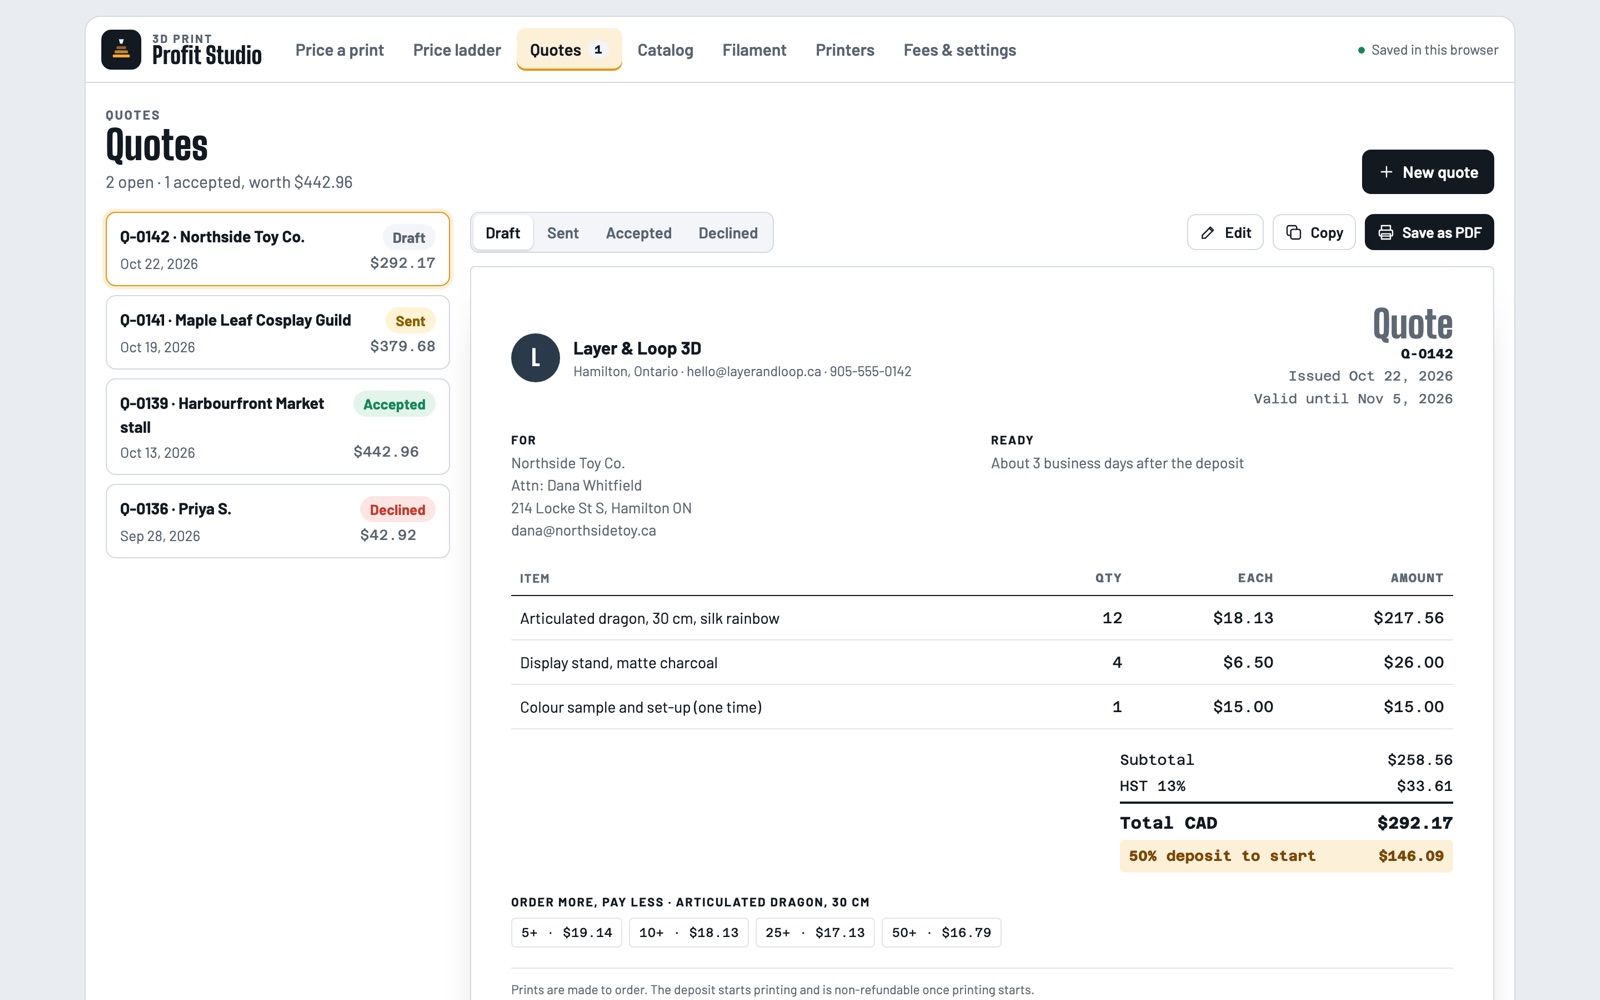The width and height of the screenshot is (1600, 1000).
Task: Mark the quote as Accepted
Action: pyautogui.click(x=638, y=233)
